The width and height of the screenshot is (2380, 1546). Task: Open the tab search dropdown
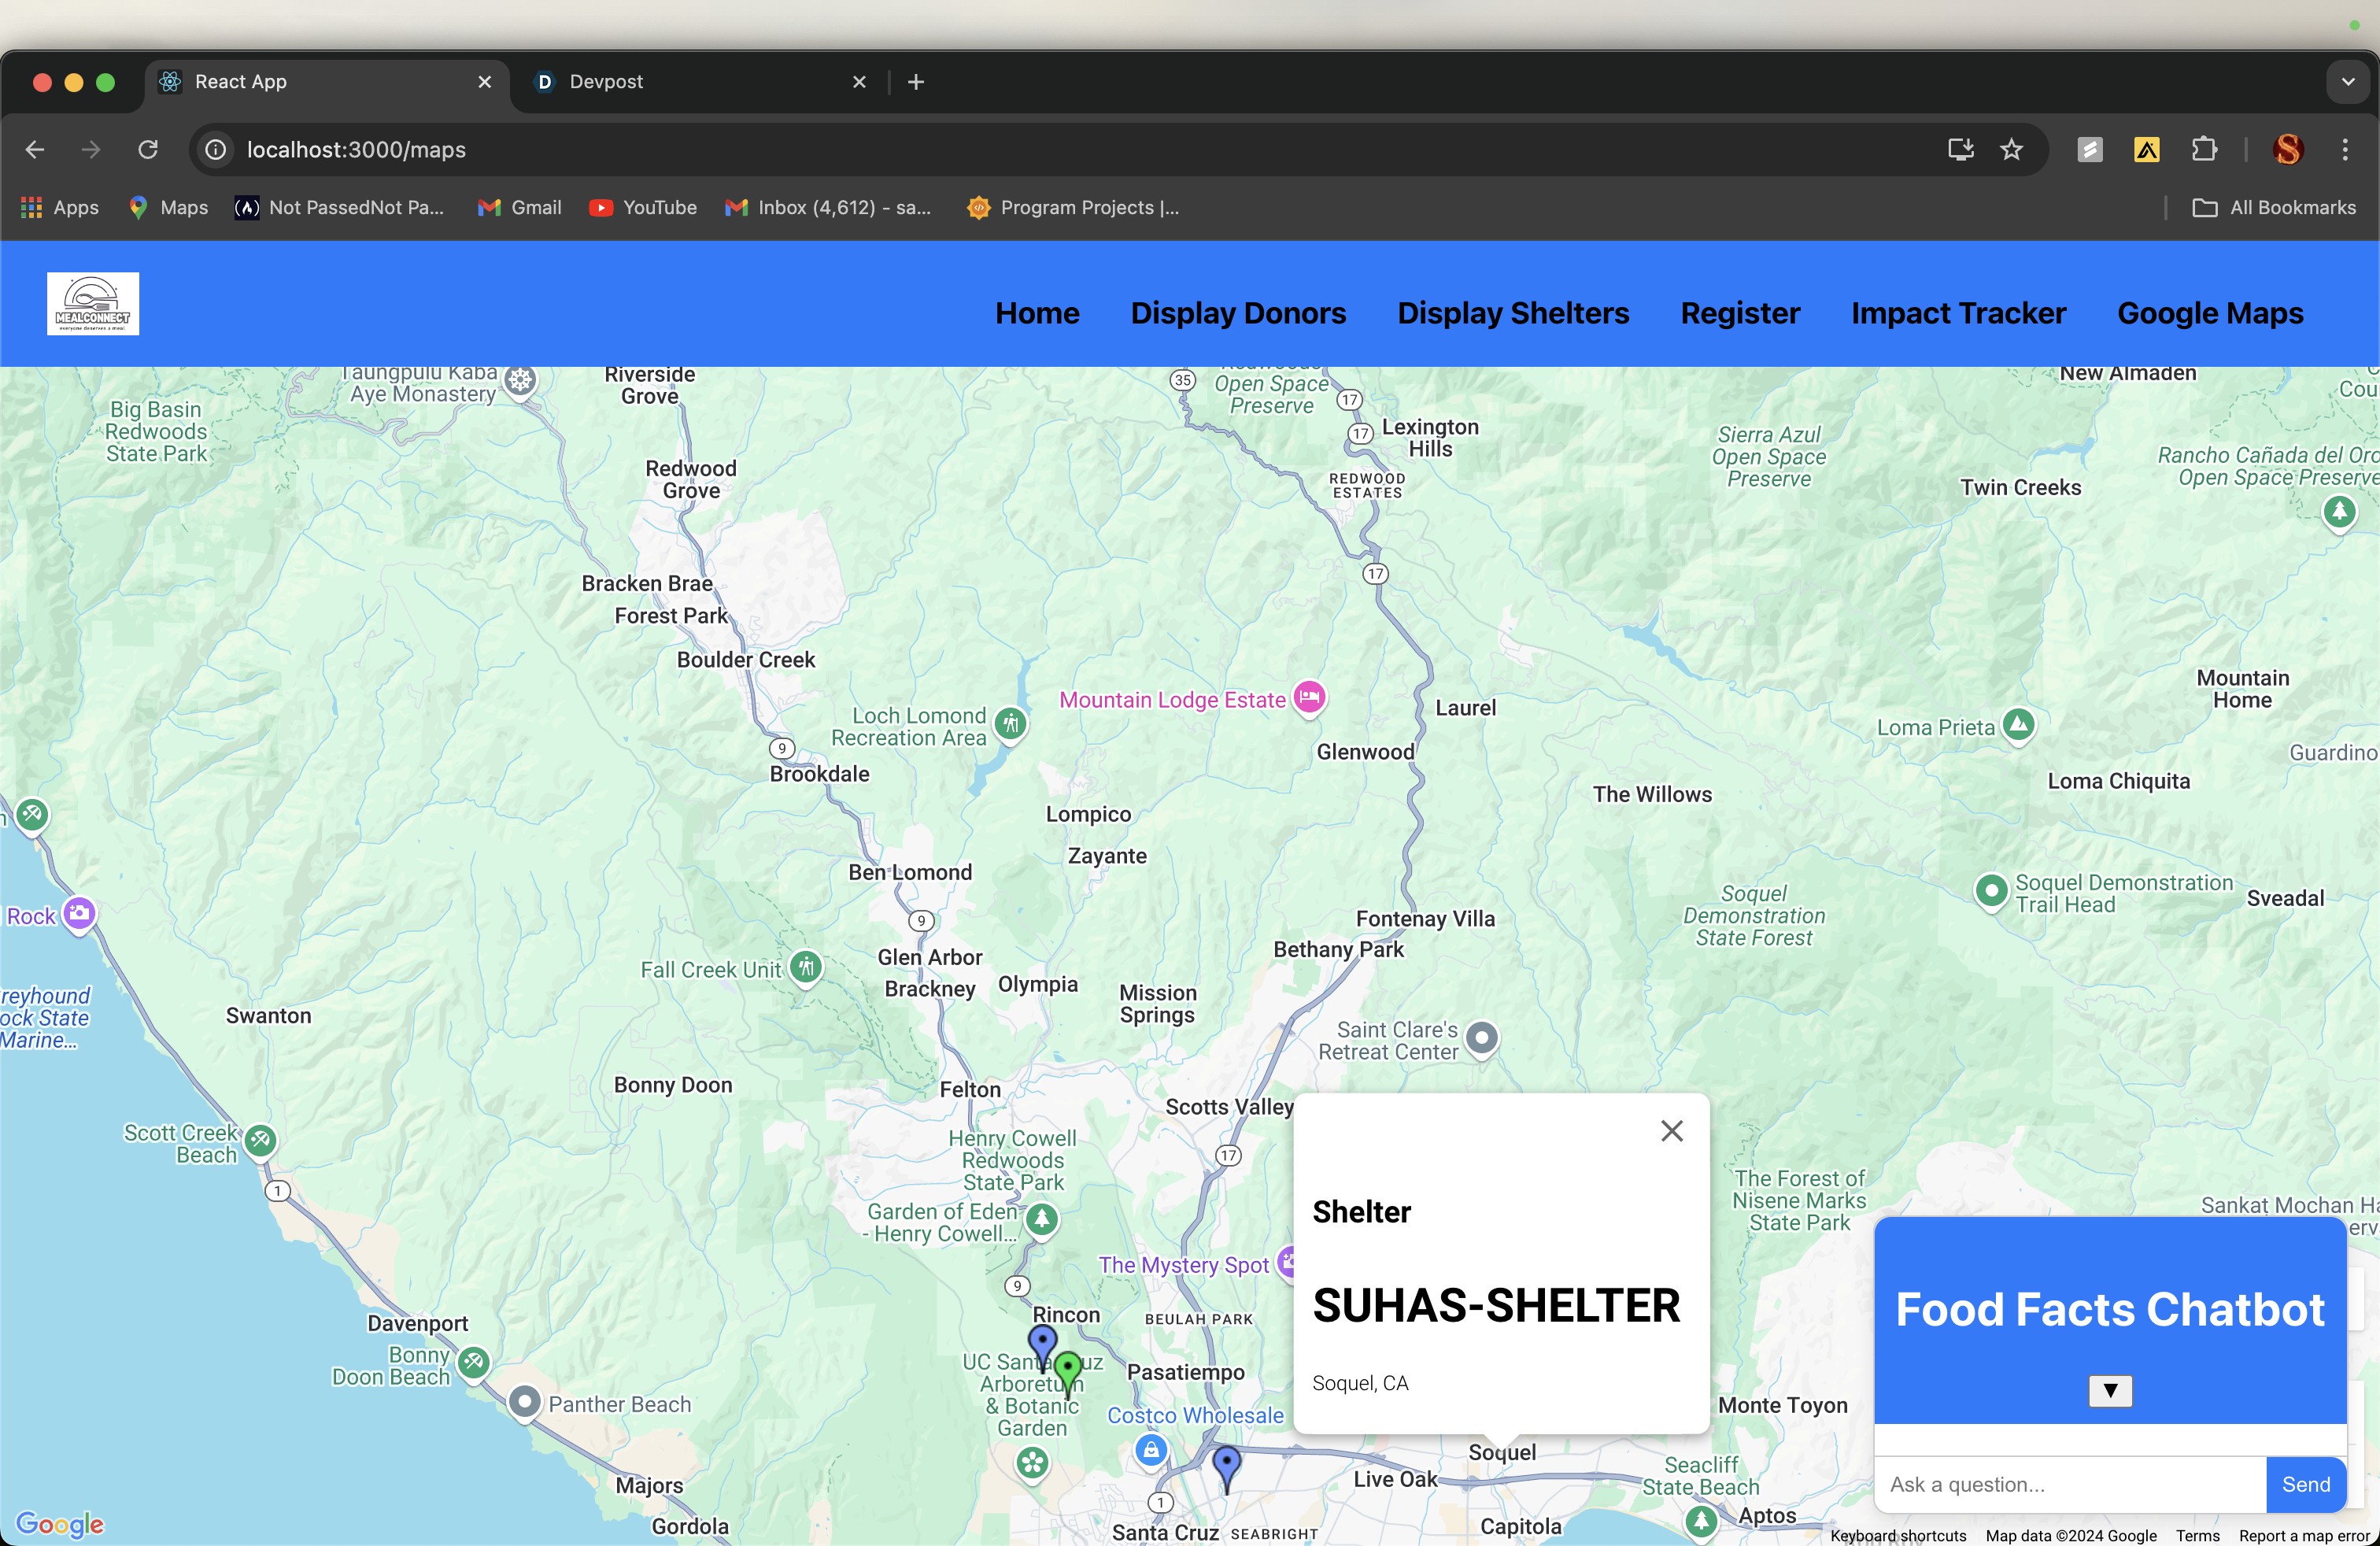click(x=2347, y=82)
